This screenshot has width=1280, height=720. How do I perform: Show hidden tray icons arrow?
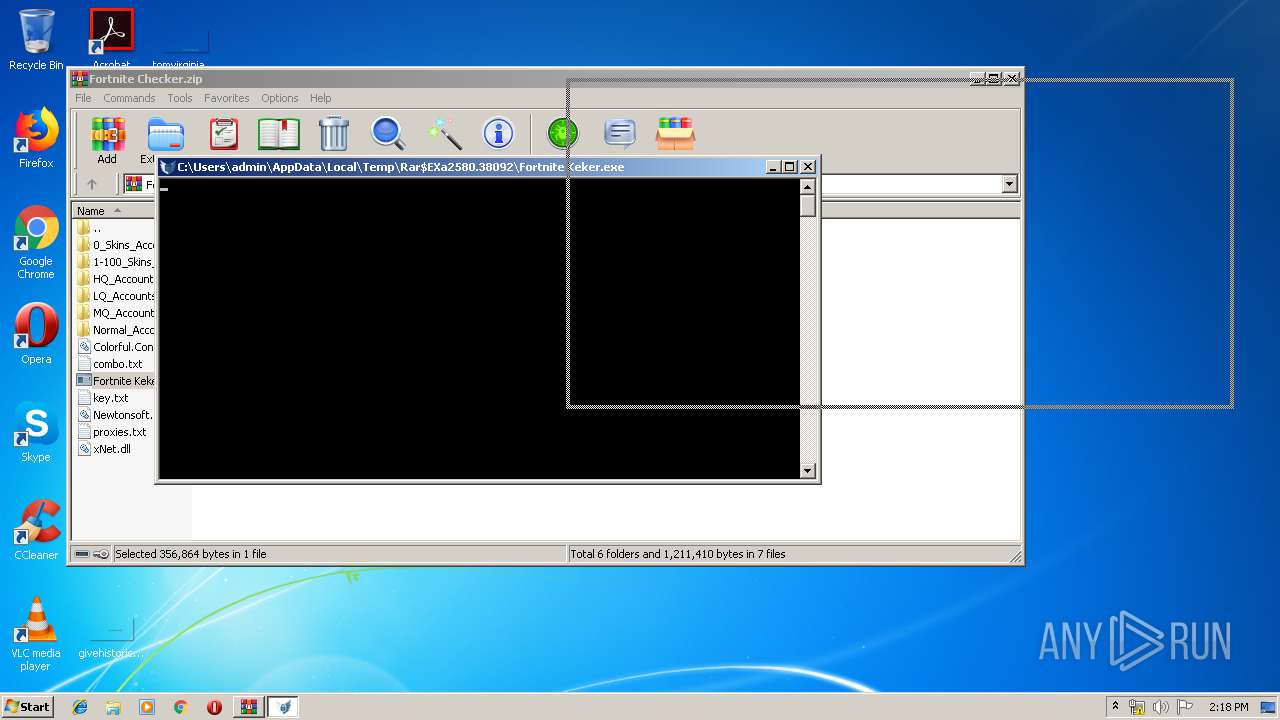pyautogui.click(x=1115, y=706)
